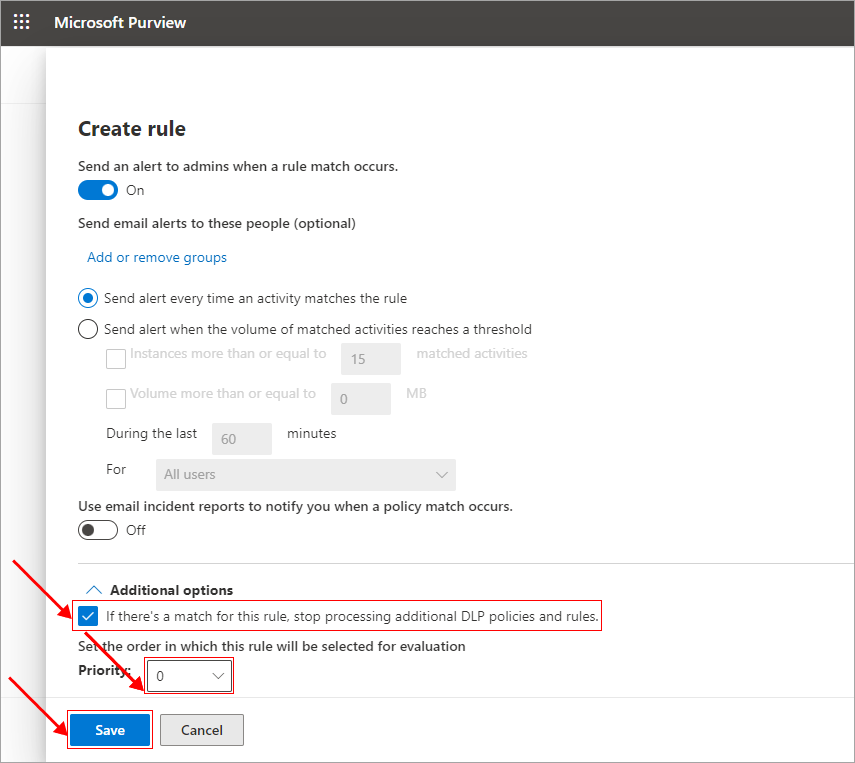855x763 pixels.
Task: Click the During the last minutes field
Action: (x=242, y=439)
